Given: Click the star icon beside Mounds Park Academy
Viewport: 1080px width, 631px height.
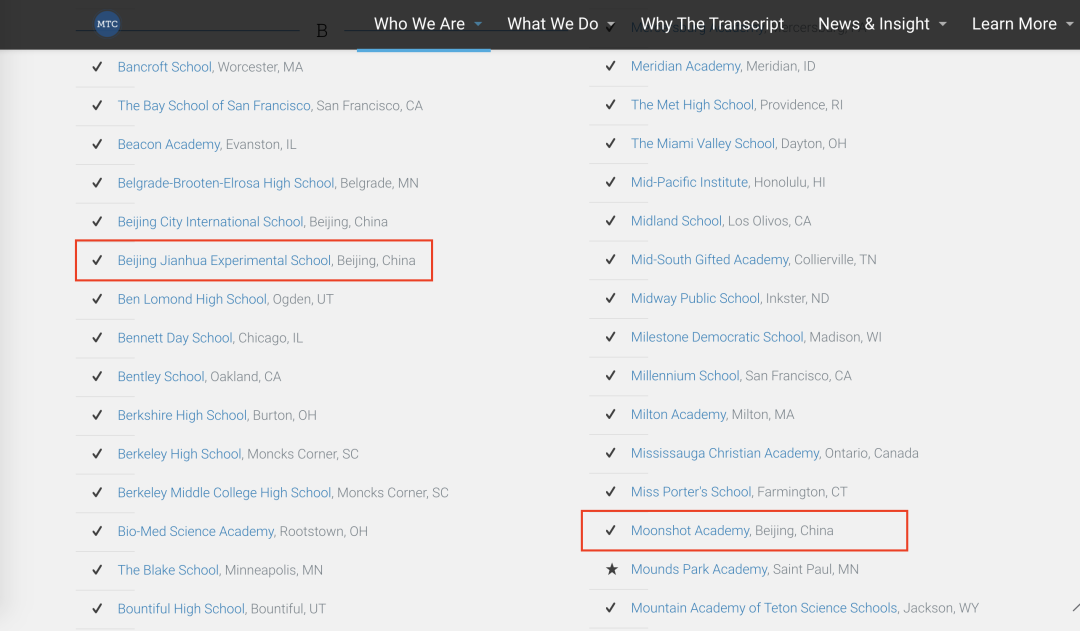Looking at the screenshot, I should click(x=611, y=569).
